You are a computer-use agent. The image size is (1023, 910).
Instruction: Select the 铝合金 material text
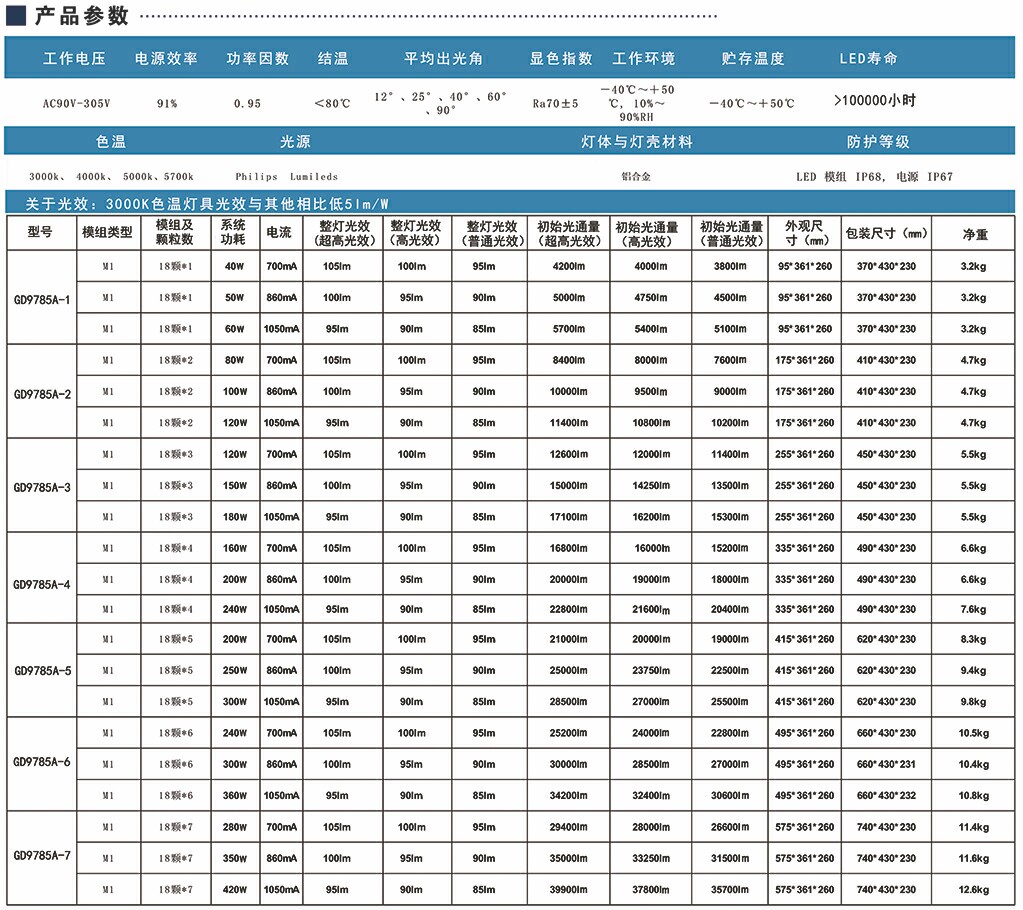[x=636, y=176]
